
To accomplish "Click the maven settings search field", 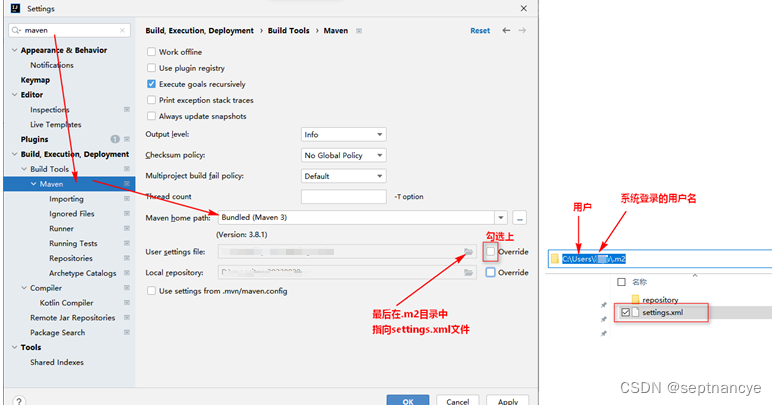I will (69, 30).
